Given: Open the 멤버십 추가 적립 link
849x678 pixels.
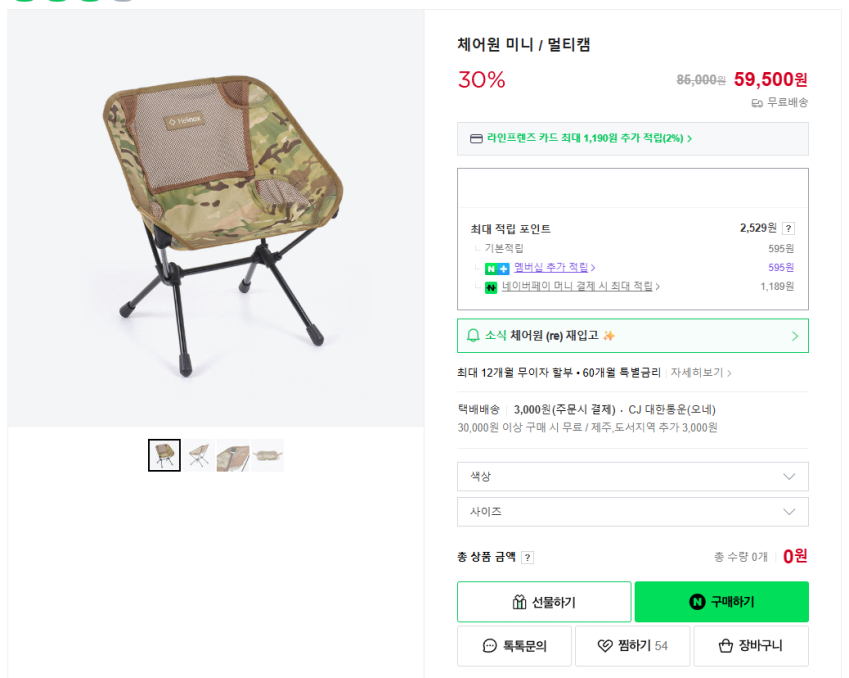Looking at the screenshot, I should pos(551,268).
